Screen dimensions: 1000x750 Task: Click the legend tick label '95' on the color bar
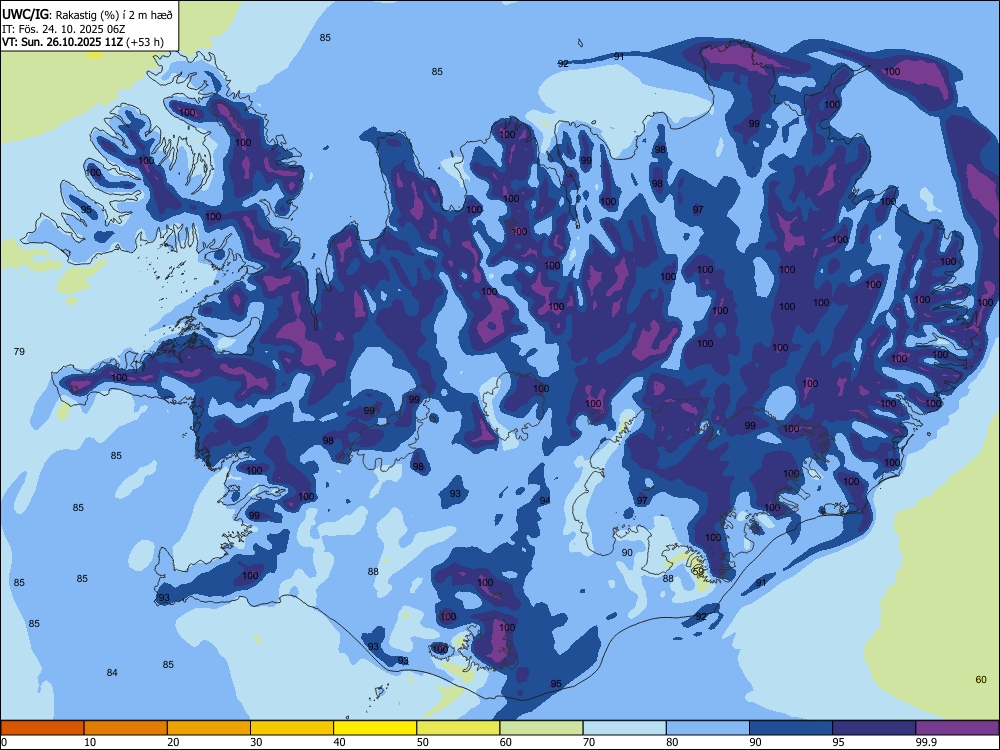pos(838,742)
